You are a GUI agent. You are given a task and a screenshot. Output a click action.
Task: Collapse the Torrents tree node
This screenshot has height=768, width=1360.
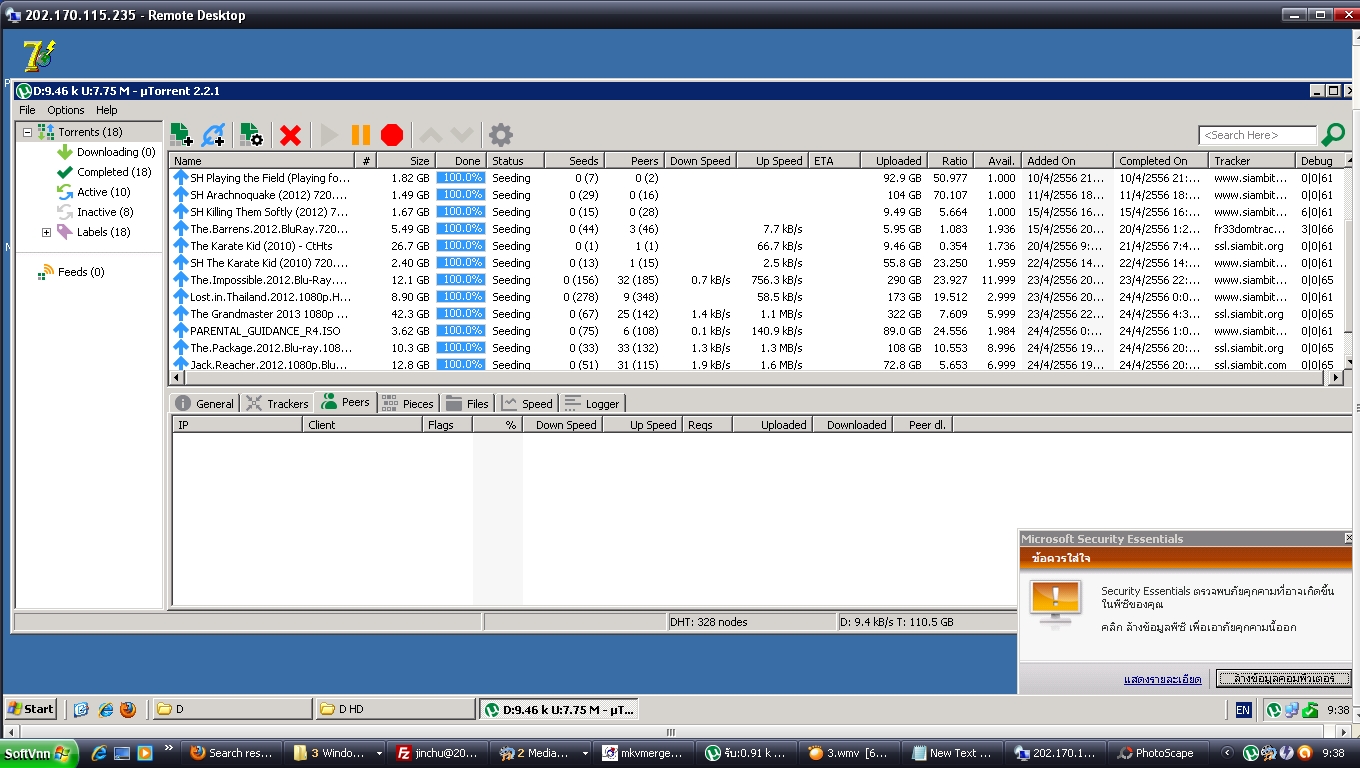pos(27,132)
